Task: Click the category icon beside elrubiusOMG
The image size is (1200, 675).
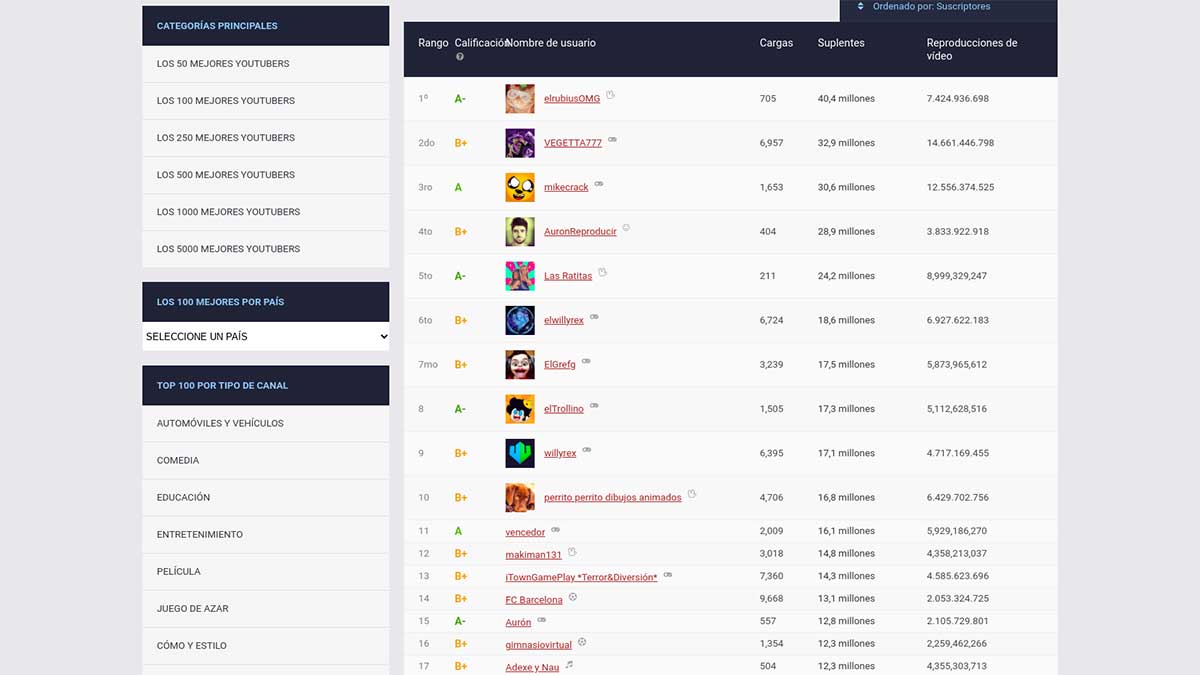Action: (x=610, y=96)
